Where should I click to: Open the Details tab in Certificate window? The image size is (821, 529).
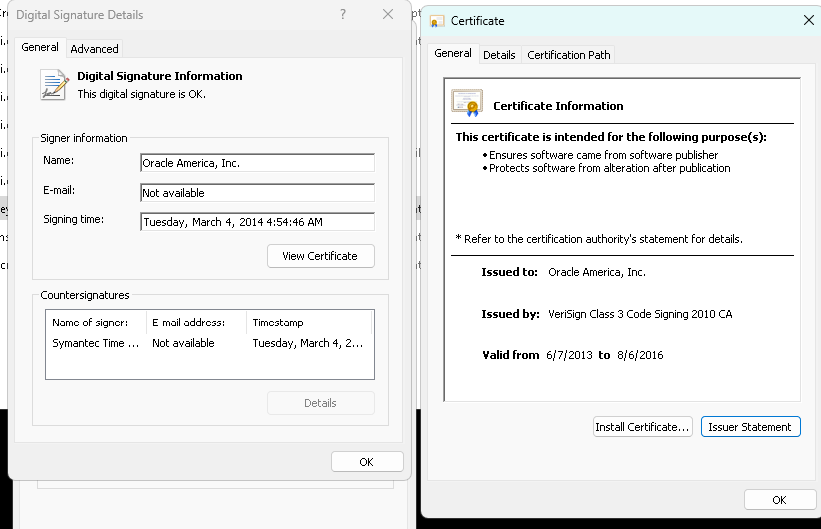point(499,55)
